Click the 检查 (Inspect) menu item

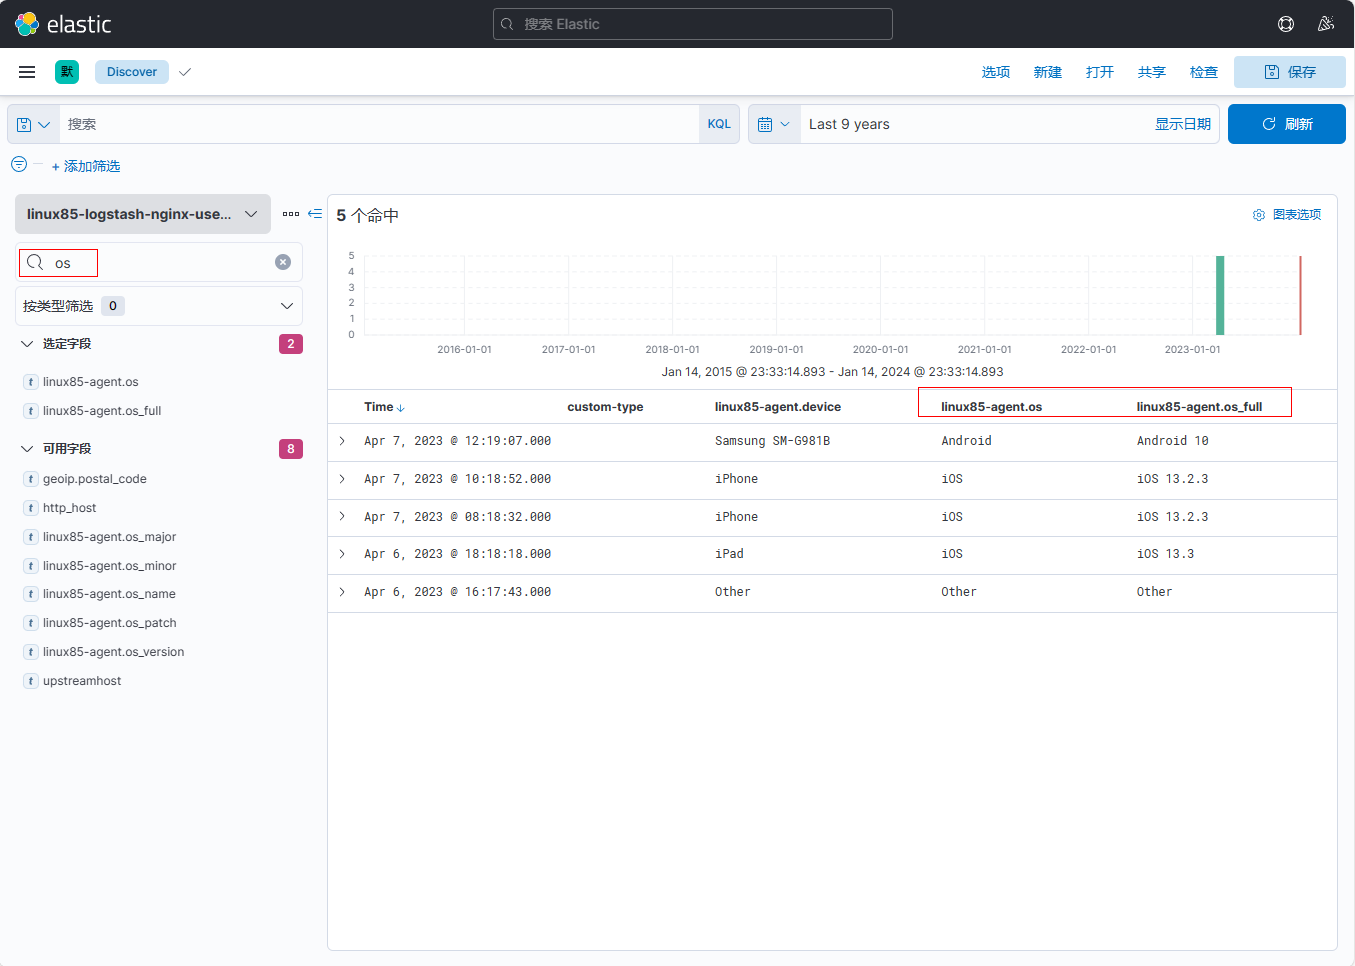pos(1203,72)
